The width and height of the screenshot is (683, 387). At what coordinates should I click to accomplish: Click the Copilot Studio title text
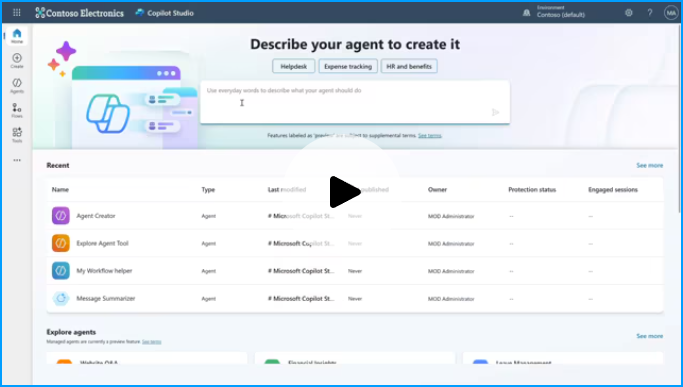pos(170,13)
